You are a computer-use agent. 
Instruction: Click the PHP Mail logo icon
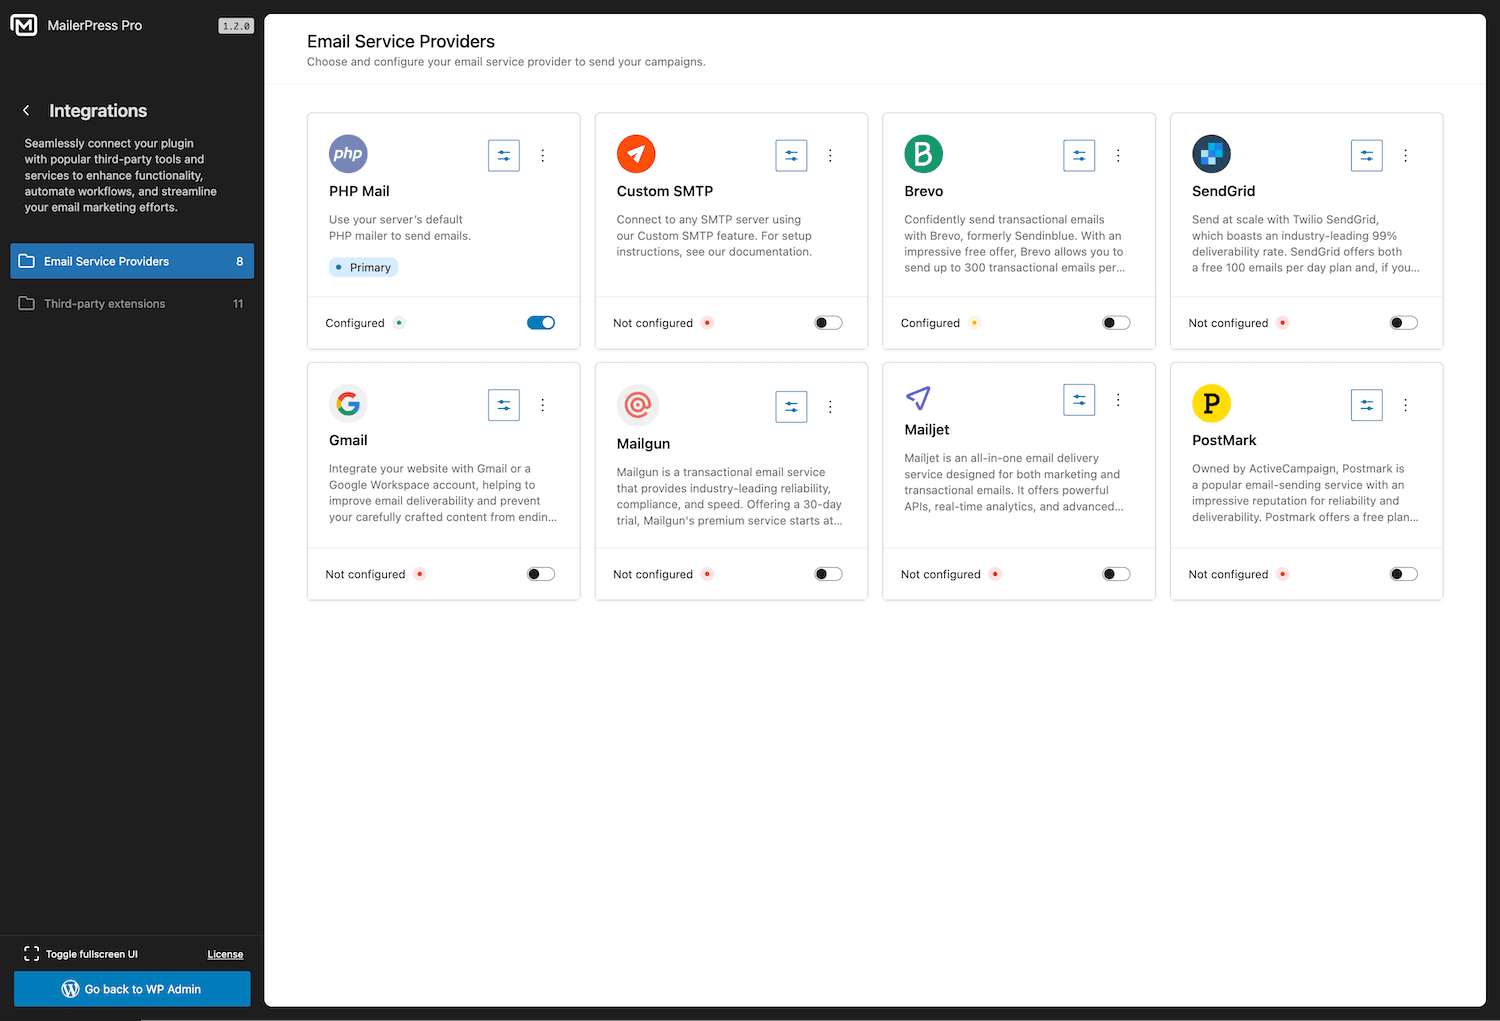click(x=348, y=153)
